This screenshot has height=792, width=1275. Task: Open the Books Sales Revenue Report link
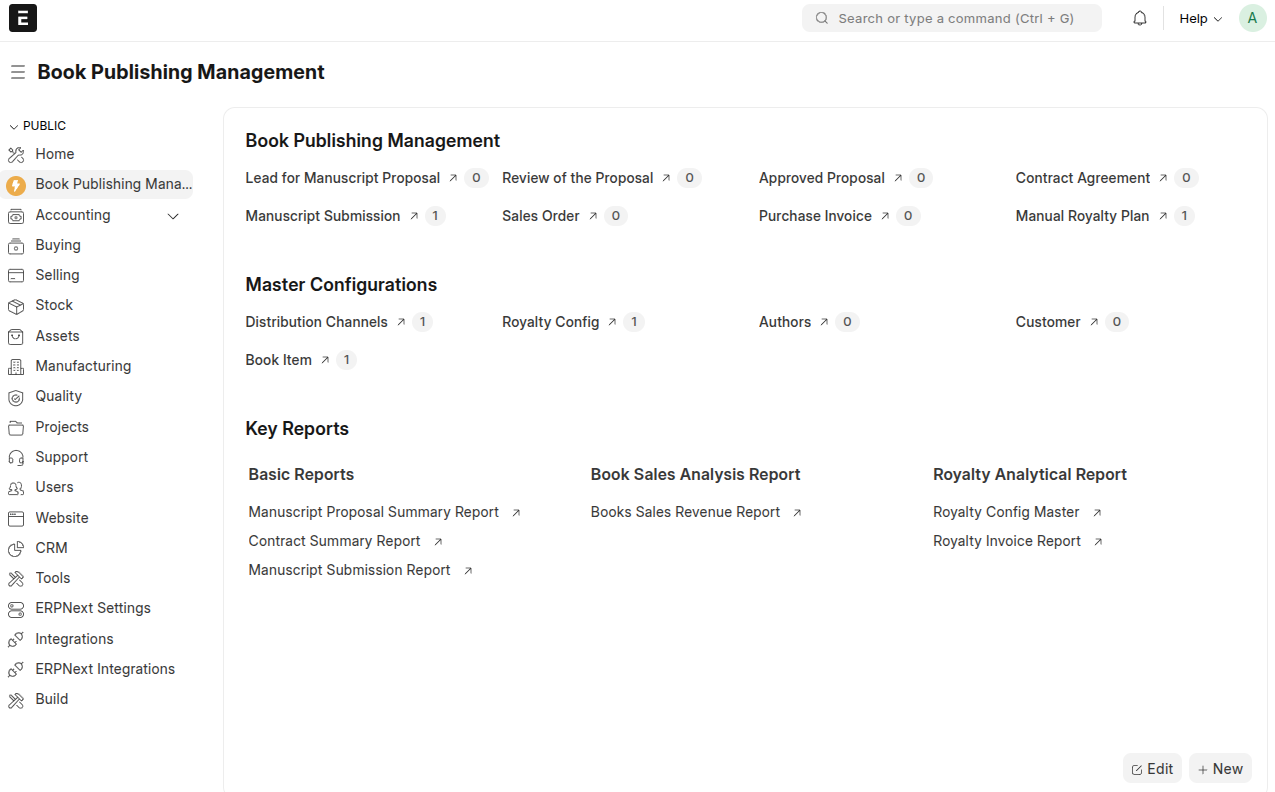click(x=685, y=511)
